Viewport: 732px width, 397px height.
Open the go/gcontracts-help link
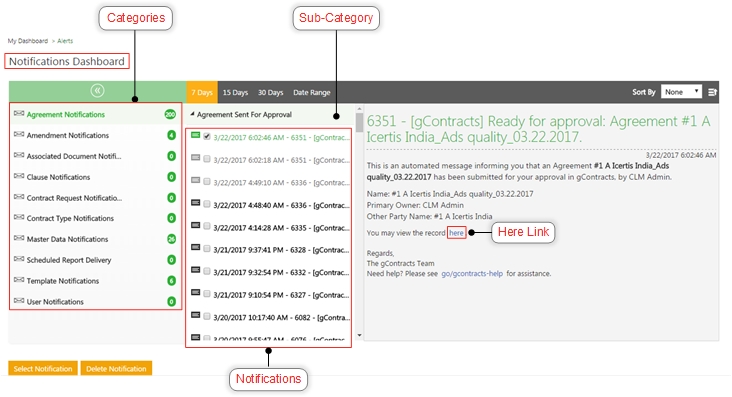(x=472, y=274)
